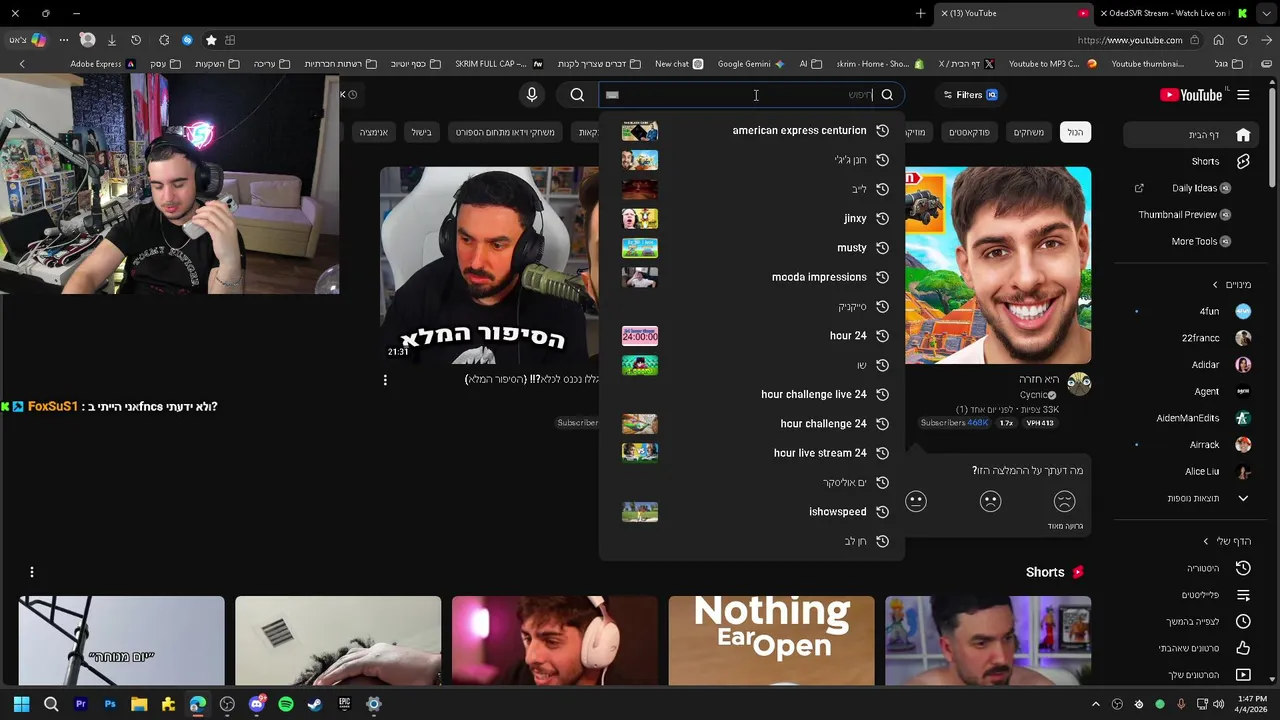The image size is (1280, 720).
Task: Select suggestion 24 hour challenge live
Action: click(752, 394)
